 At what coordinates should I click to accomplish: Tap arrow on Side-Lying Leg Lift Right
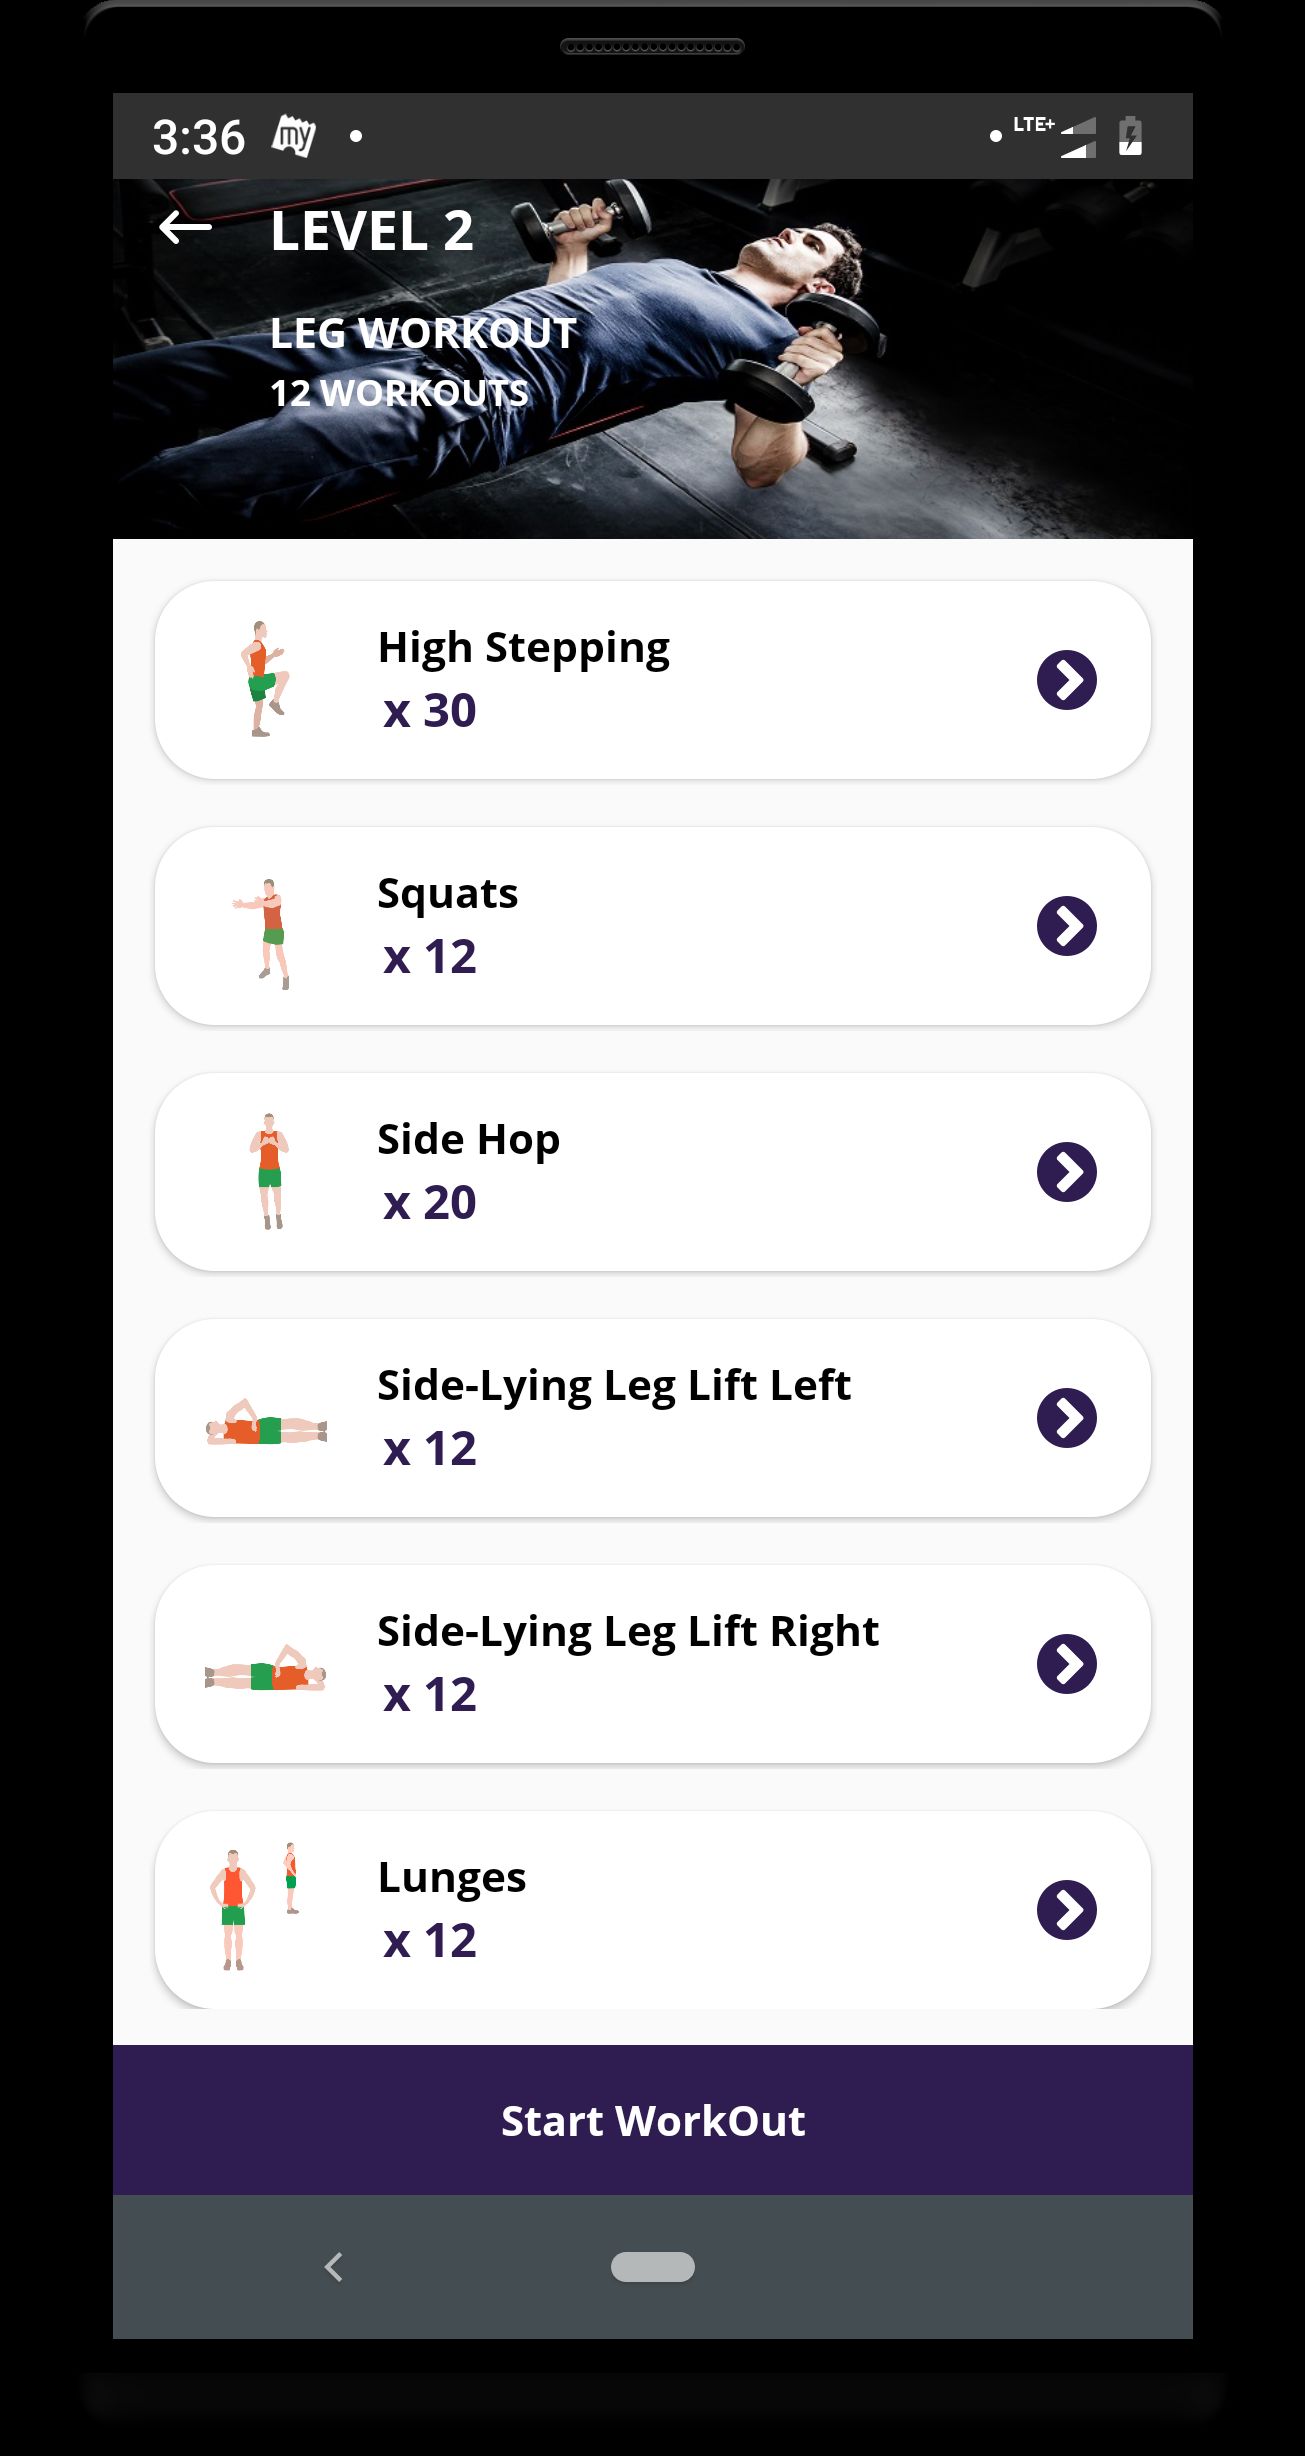[1066, 1664]
